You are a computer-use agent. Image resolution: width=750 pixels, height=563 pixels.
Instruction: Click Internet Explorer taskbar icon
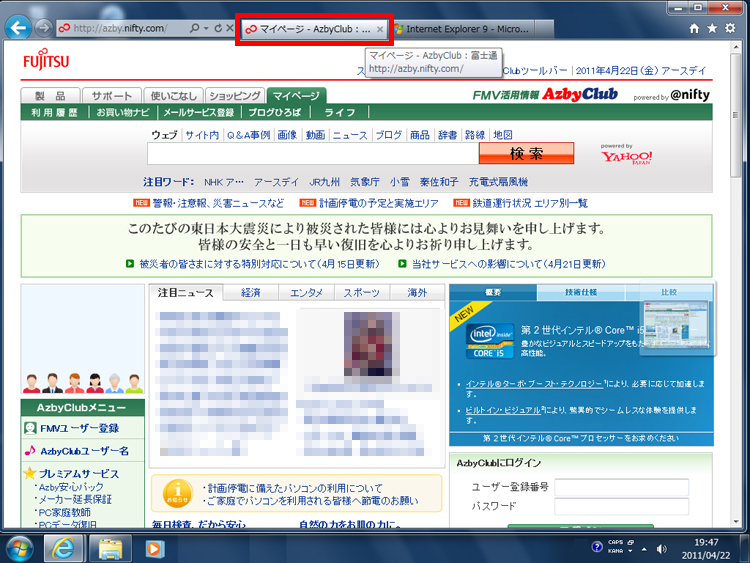(64, 548)
